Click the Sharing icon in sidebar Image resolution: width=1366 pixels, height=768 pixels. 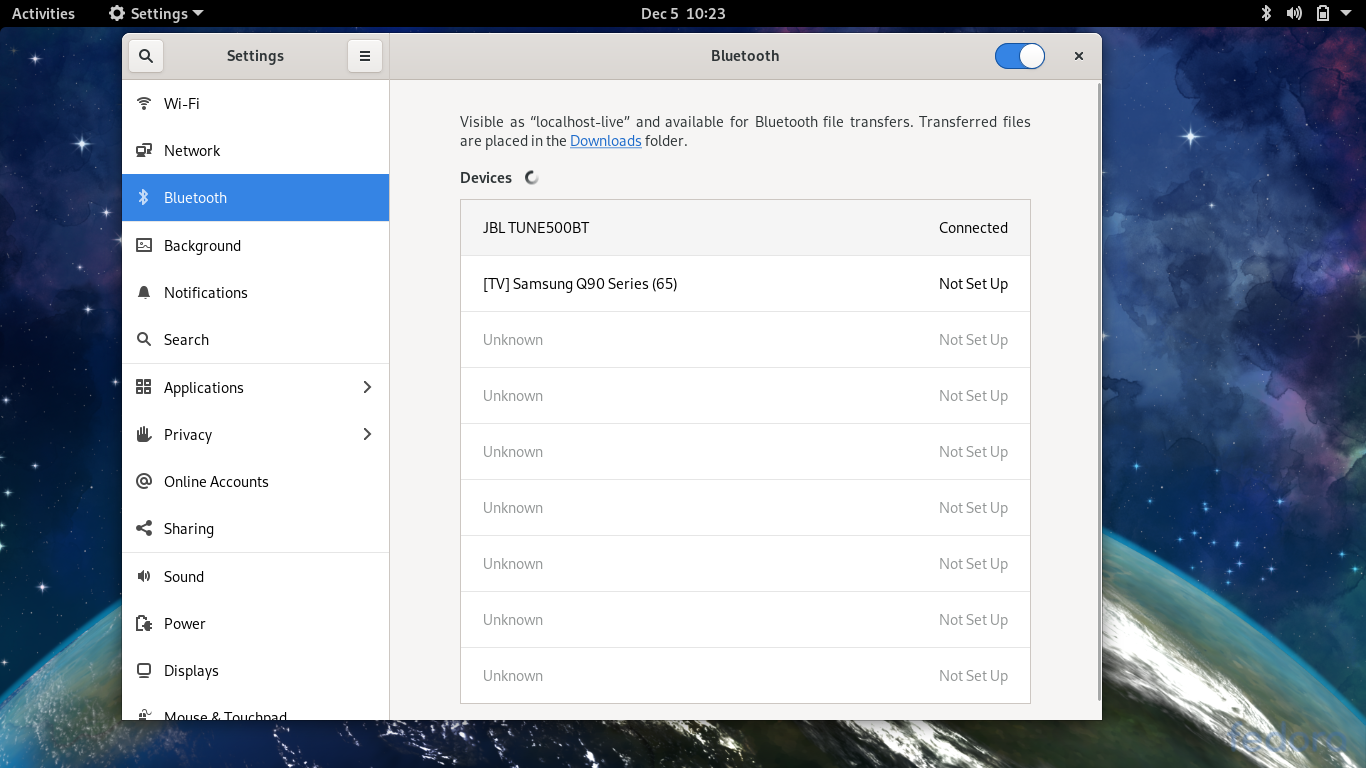pyautogui.click(x=144, y=529)
